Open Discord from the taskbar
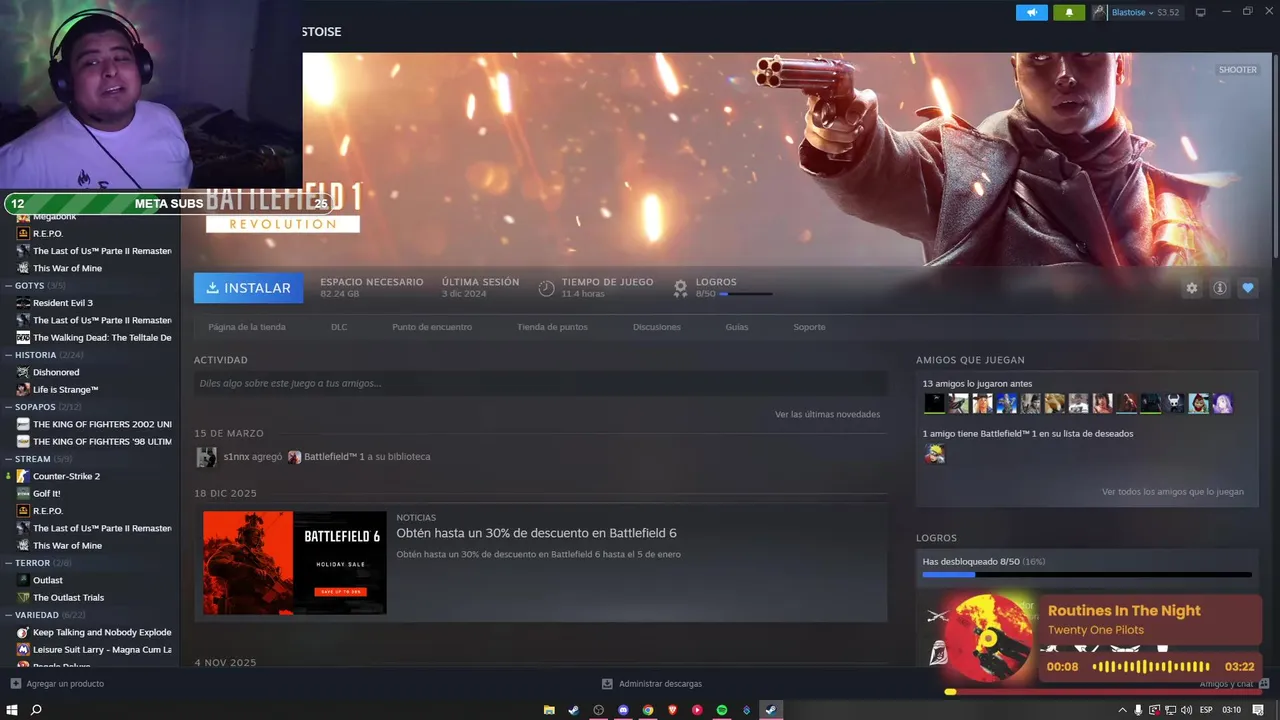Image resolution: width=1280 pixels, height=720 pixels. coord(623,710)
